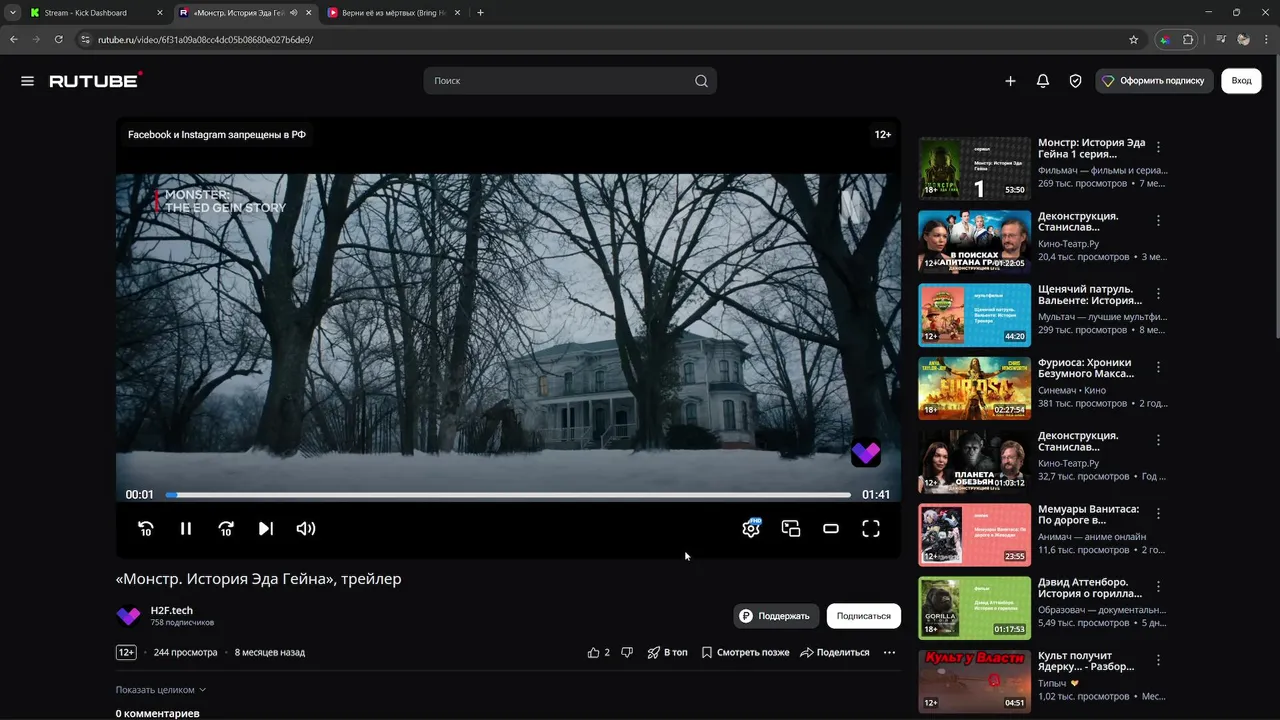The height and width of the screenshot is (720, 1280).
Task: Click 'Оформить подписку' button
Action: pyautogui.click(x=1154, y=81)
